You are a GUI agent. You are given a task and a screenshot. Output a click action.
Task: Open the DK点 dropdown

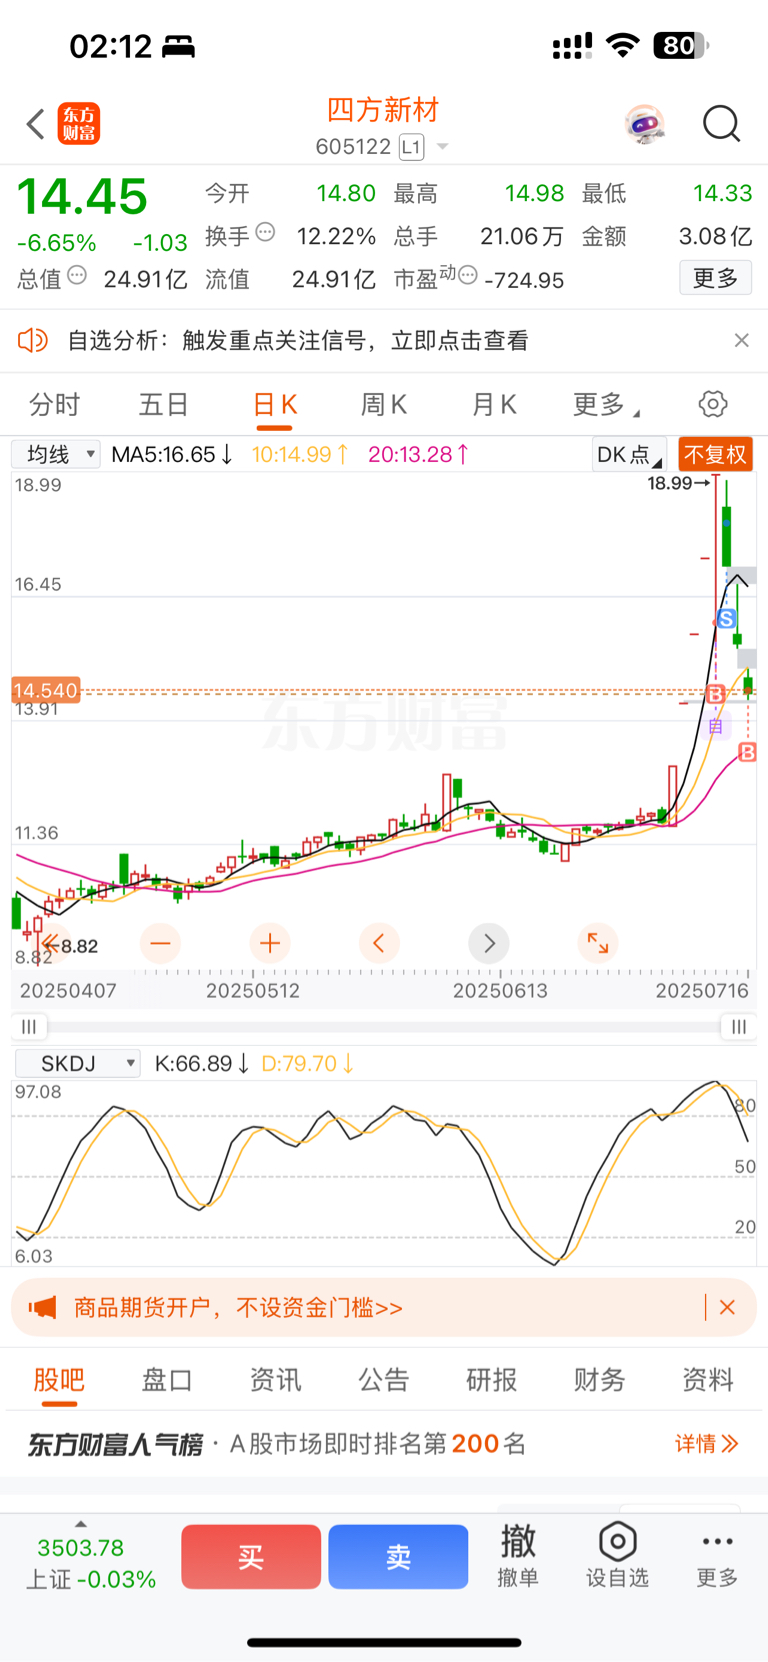click(629, 454)
